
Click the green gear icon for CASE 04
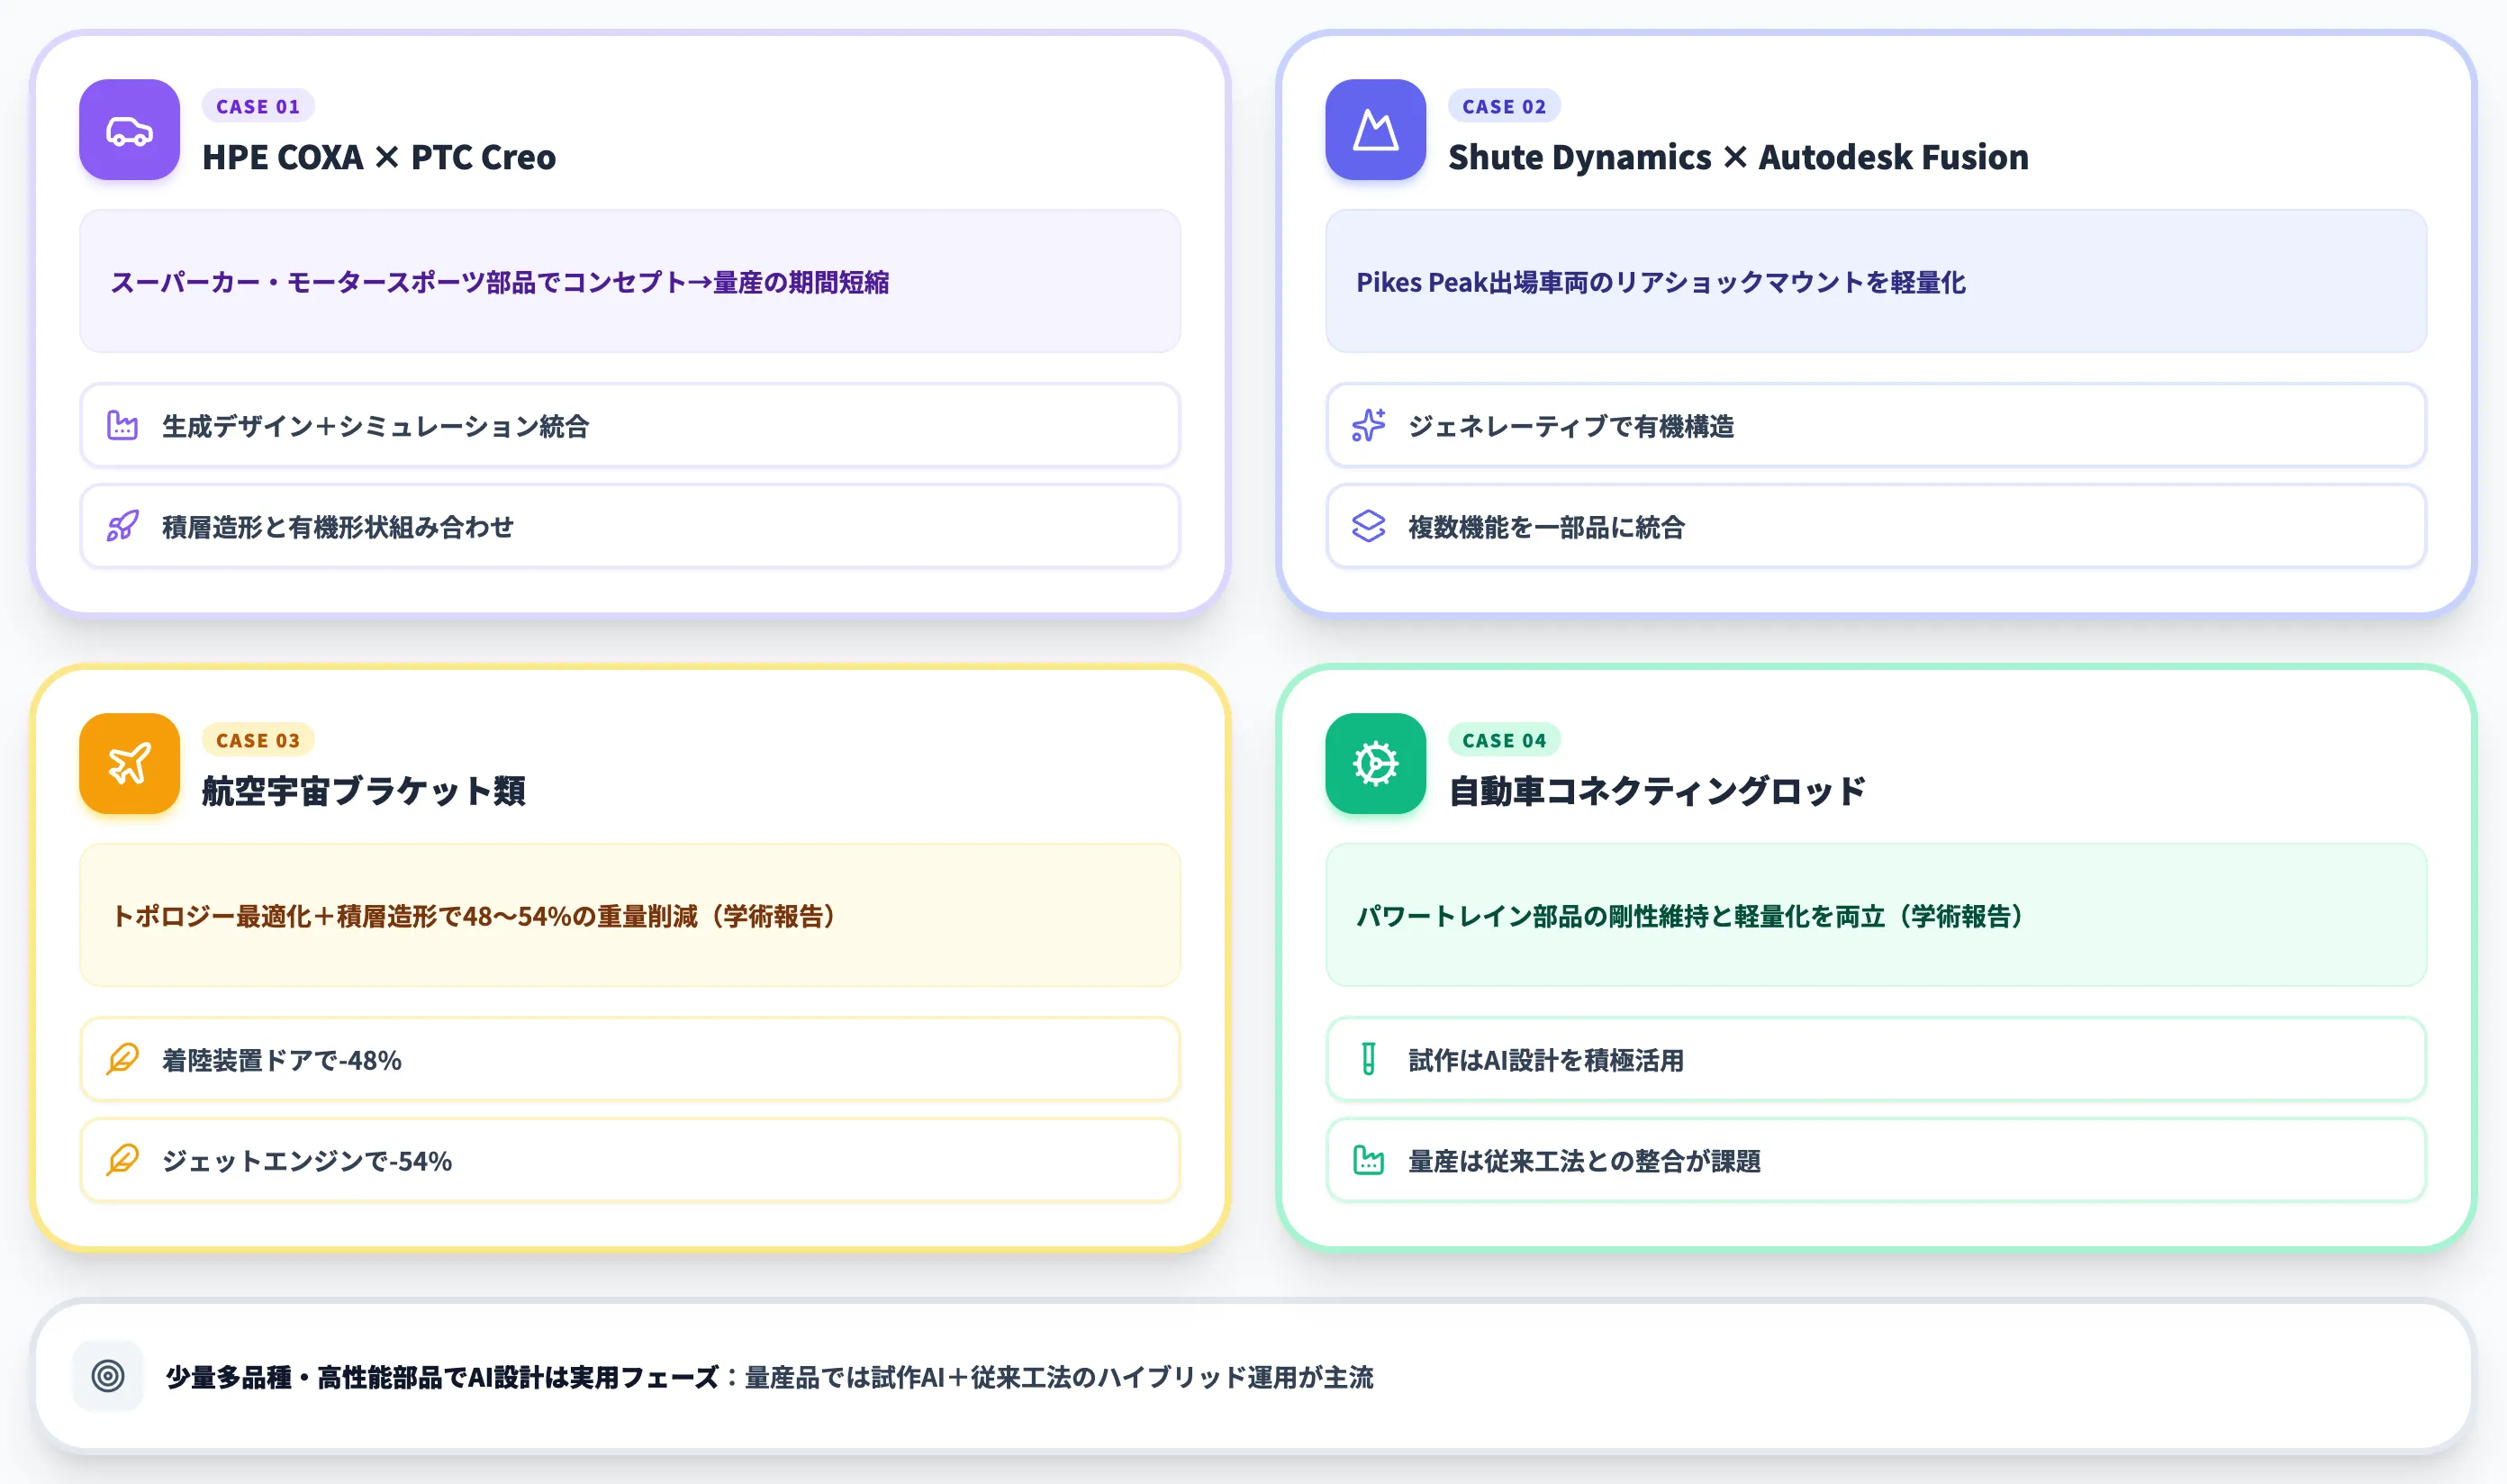[x=1375, y=763]
